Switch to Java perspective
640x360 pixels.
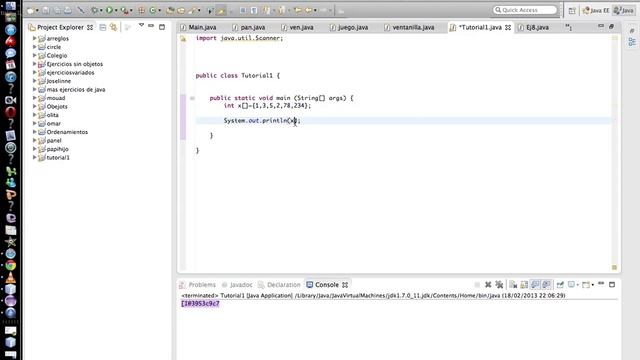click(x=624, y=11)
